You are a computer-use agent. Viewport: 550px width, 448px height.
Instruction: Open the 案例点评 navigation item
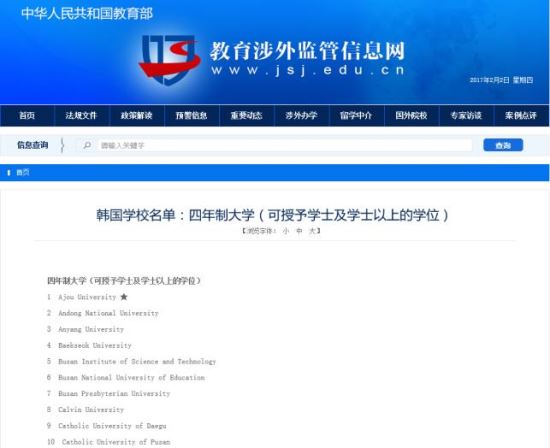(x=521, y=115)
